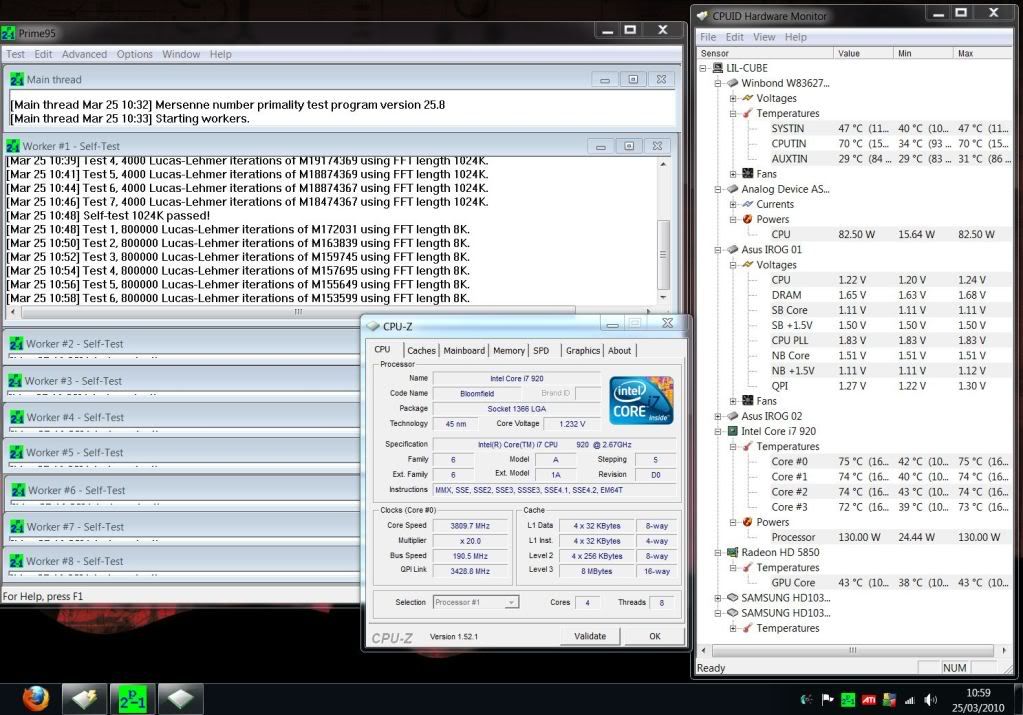This screenshot has width=1023, height=715.
Task: Click the Hardware Monitor taskbar icon
Action: [x=85, y=699]
